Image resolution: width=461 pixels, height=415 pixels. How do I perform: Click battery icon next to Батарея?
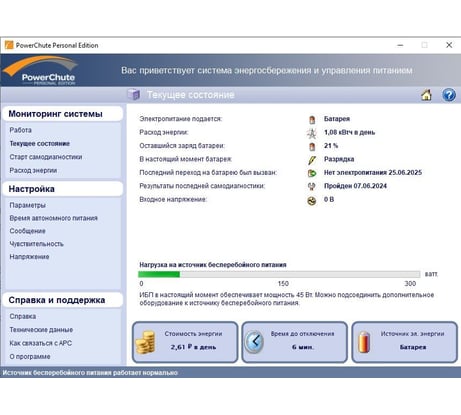[312, 119]
